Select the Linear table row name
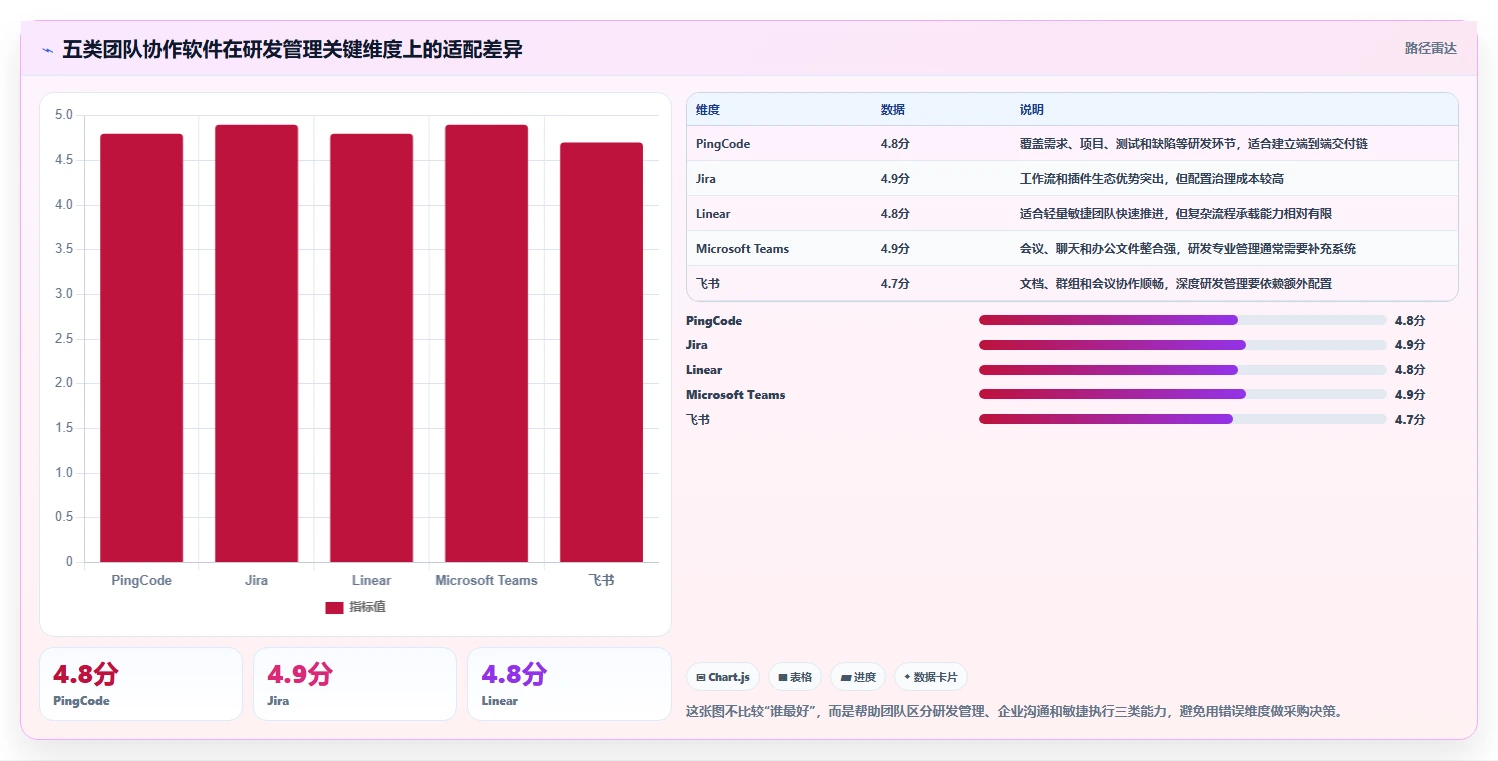Screen dimensions: 1498x761 tap(713, 214)
